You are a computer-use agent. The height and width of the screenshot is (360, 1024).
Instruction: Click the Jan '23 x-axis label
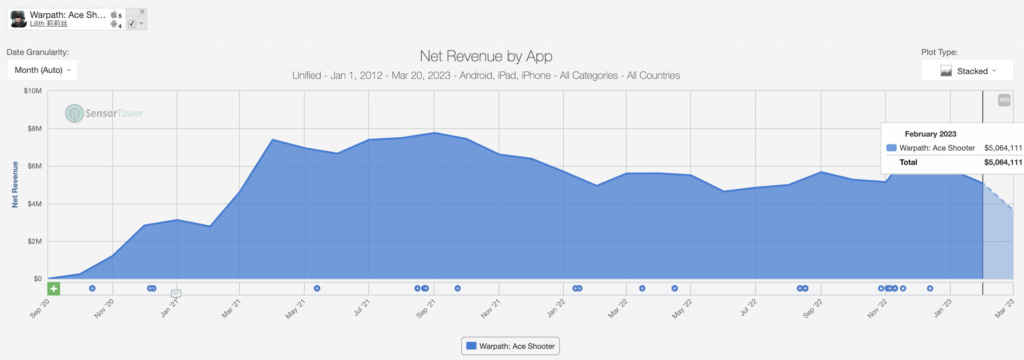(942, 308)
